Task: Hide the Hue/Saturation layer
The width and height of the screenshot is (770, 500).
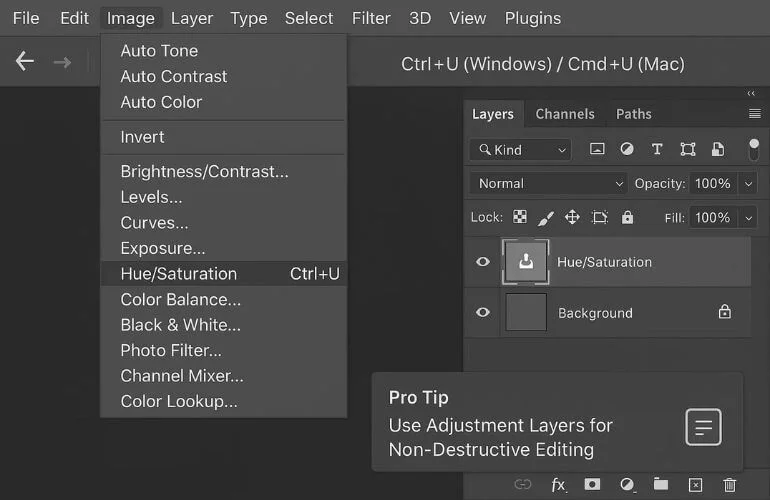Action: pyautogui.click(x=483, y=262)
